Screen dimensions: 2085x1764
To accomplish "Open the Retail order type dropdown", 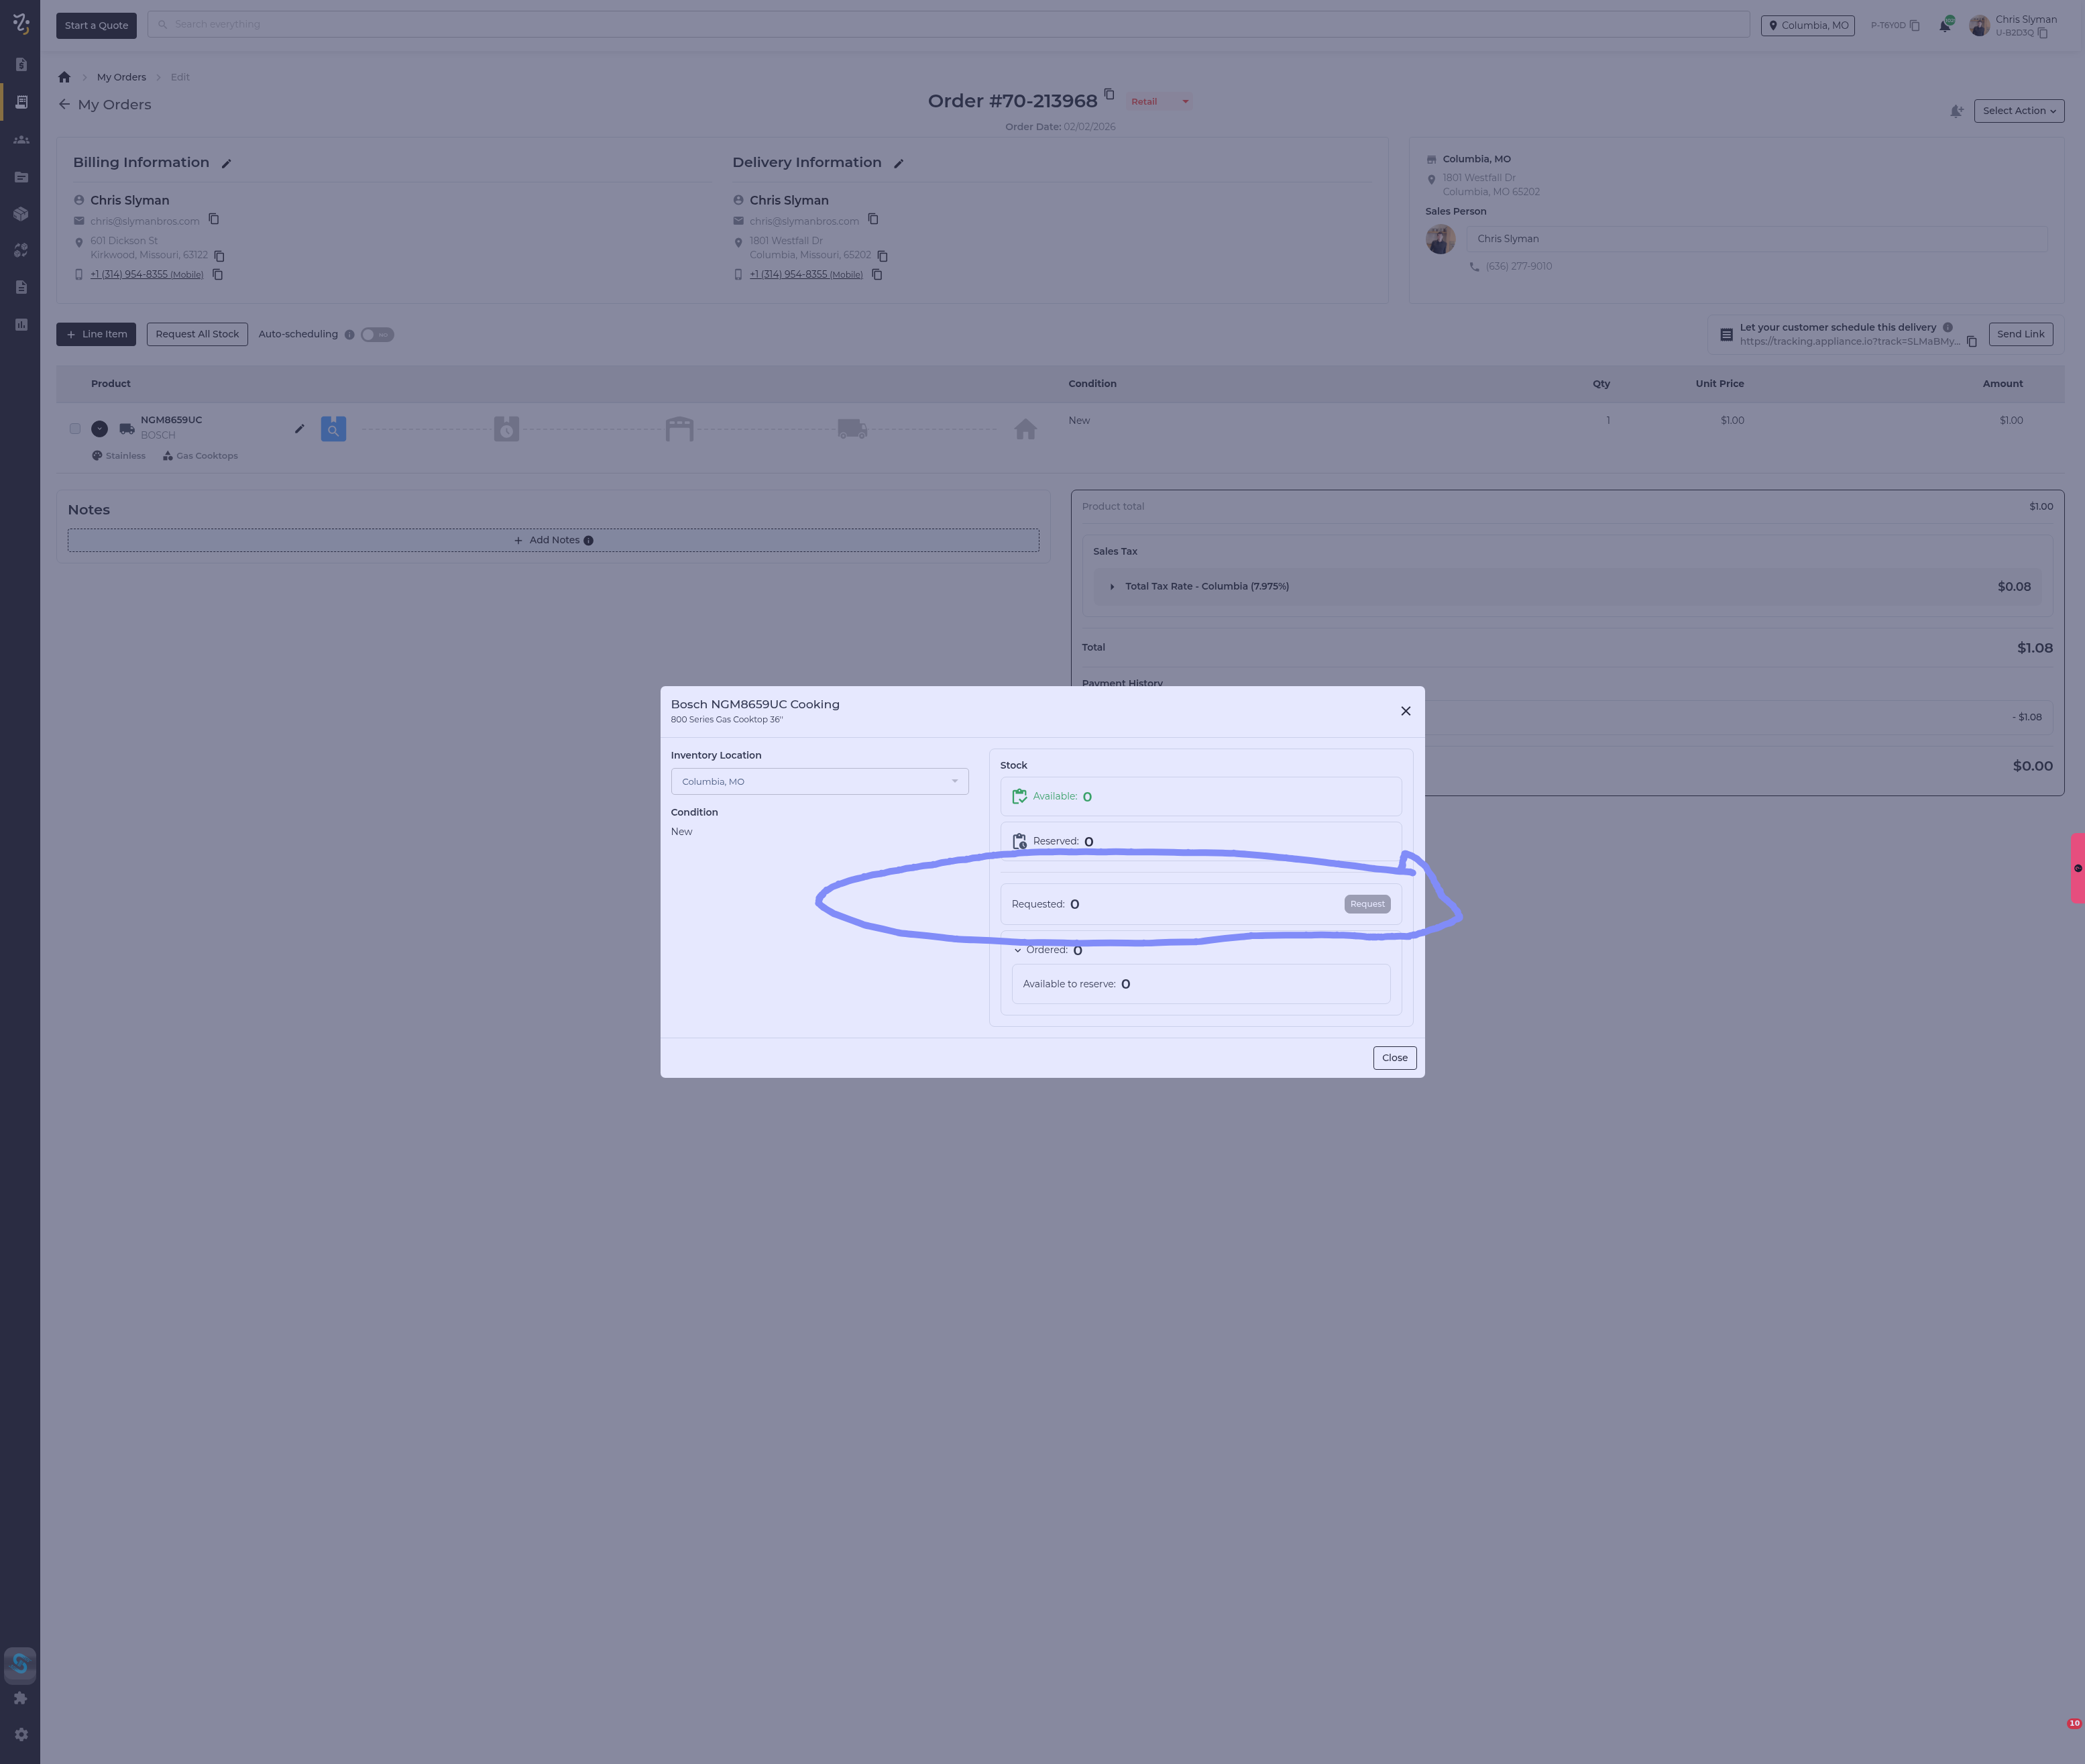I will [x=1160, y=101].
